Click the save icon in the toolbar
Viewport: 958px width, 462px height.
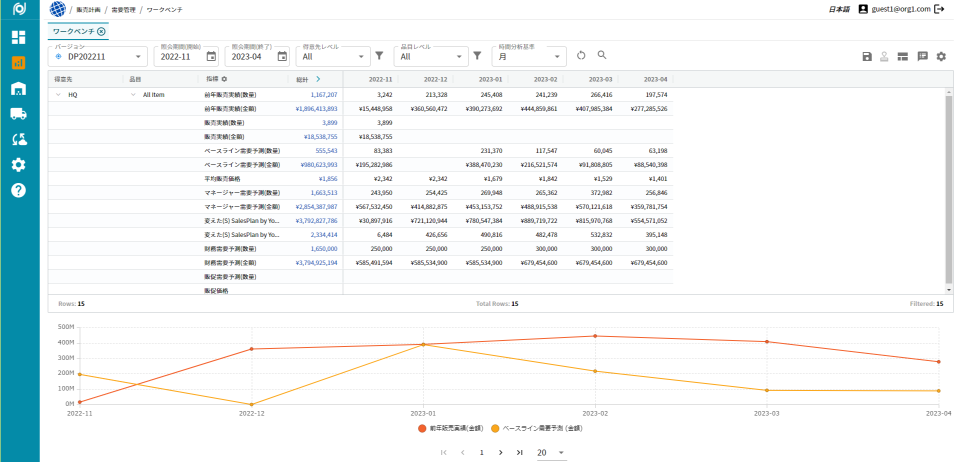coord(866,57)
